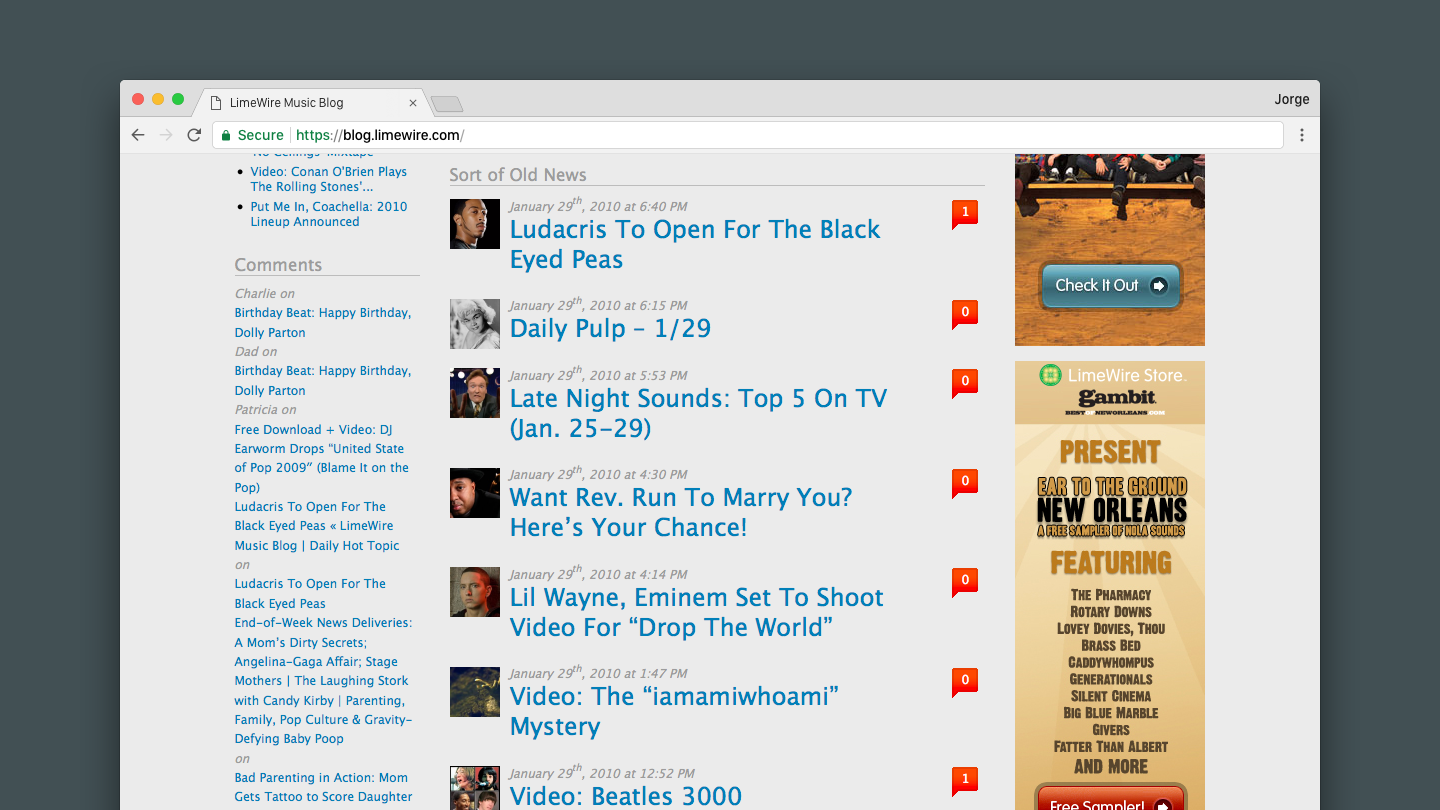Reload the page with the refresh icon
This screenshot has width=1440, height=810.
click(194, 135)
